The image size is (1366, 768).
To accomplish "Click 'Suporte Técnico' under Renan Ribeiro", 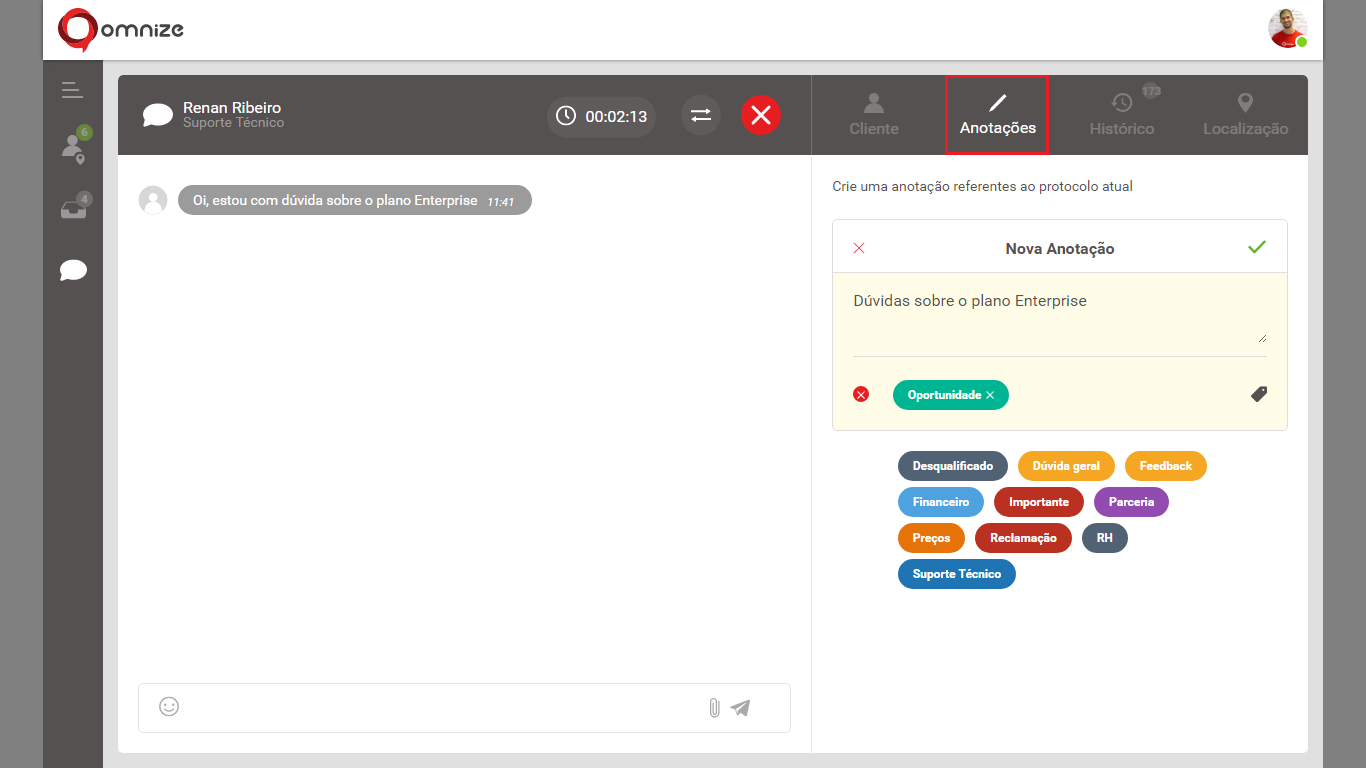I will [234, 123].
